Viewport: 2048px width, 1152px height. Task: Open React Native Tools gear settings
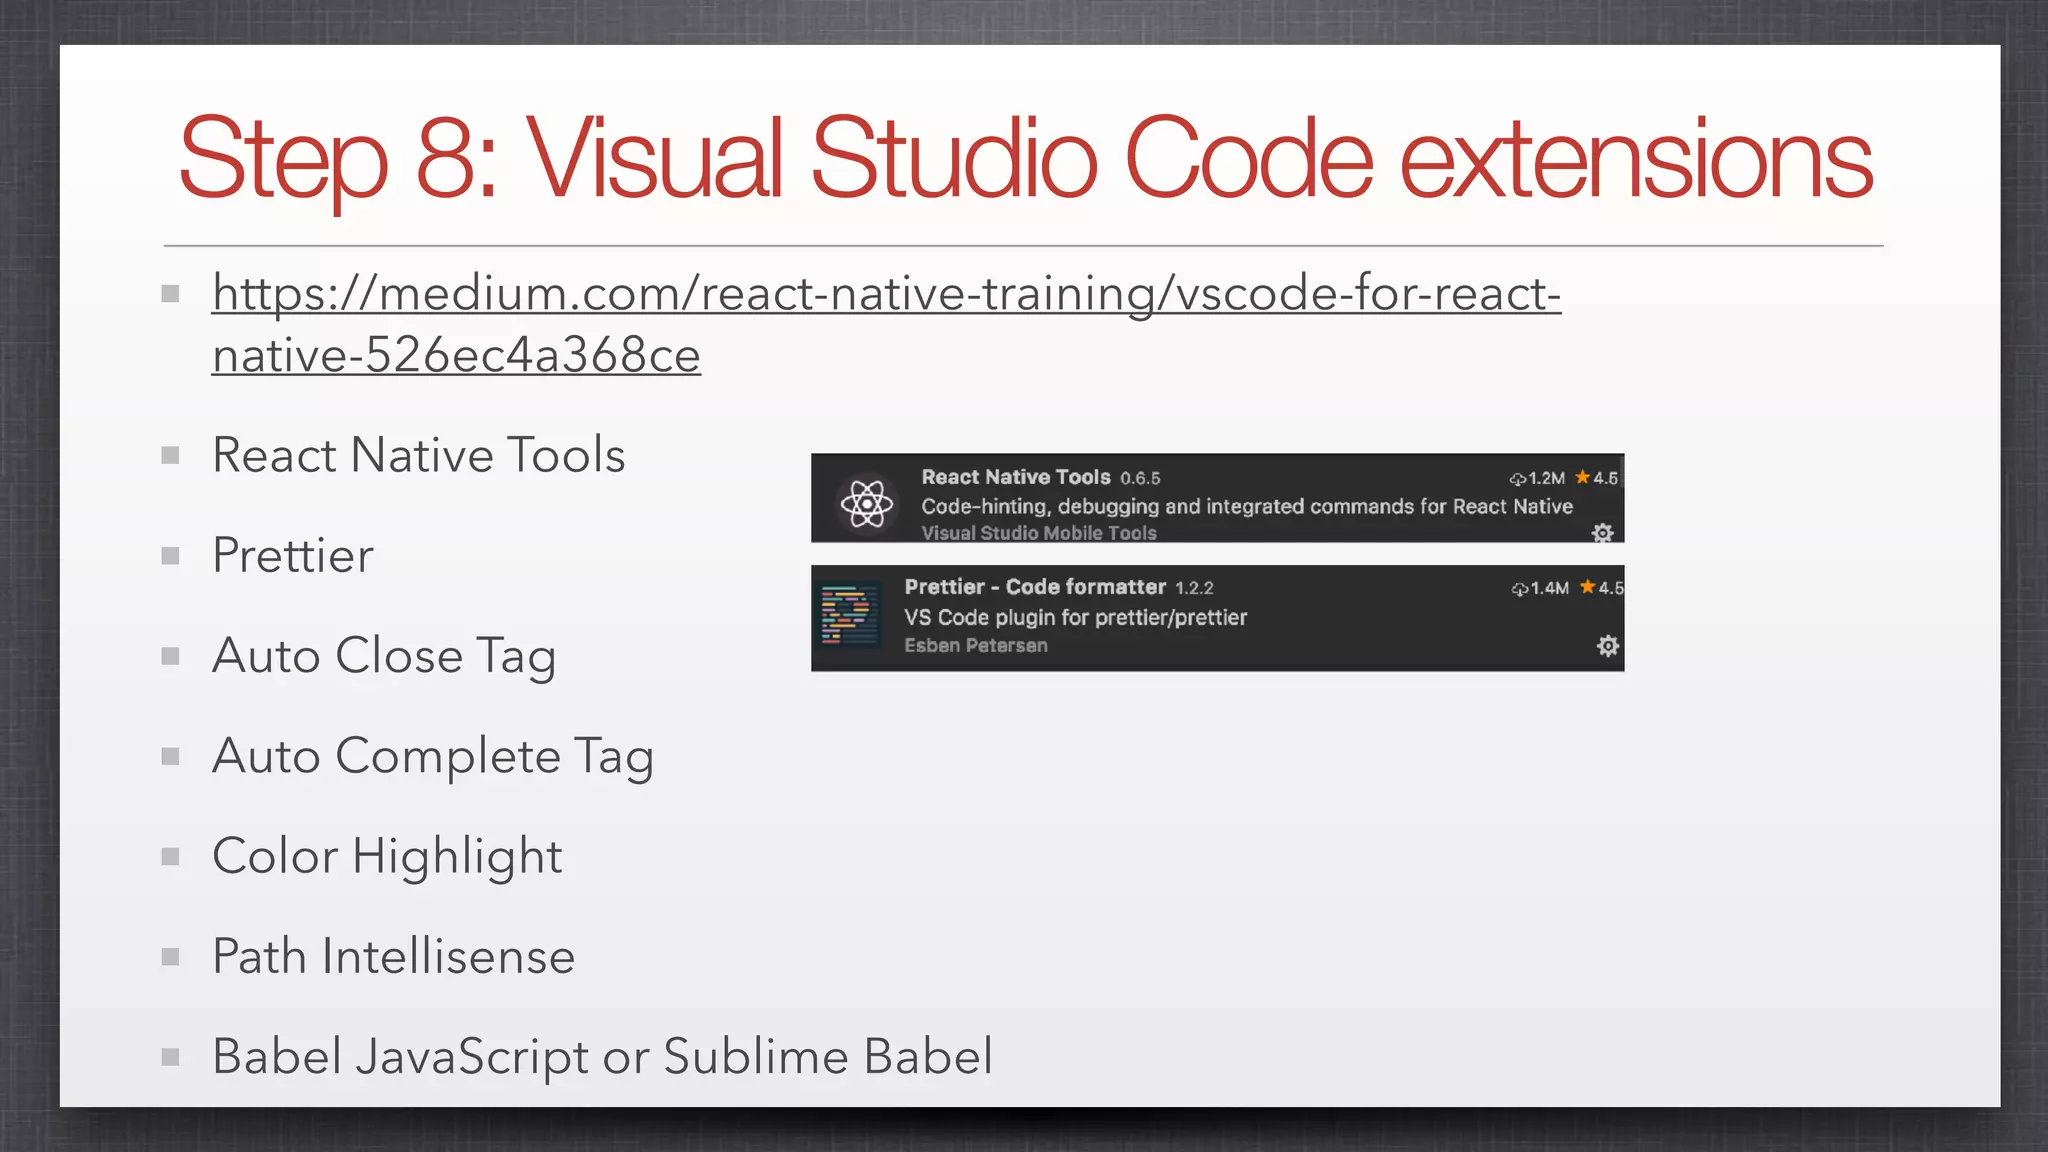pyautogui.click(x=1602, y=533)
